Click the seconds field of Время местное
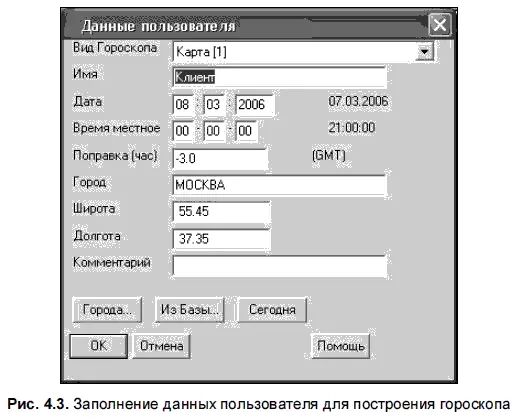Screen dimensions: 517x420 (x=246, y=131)
